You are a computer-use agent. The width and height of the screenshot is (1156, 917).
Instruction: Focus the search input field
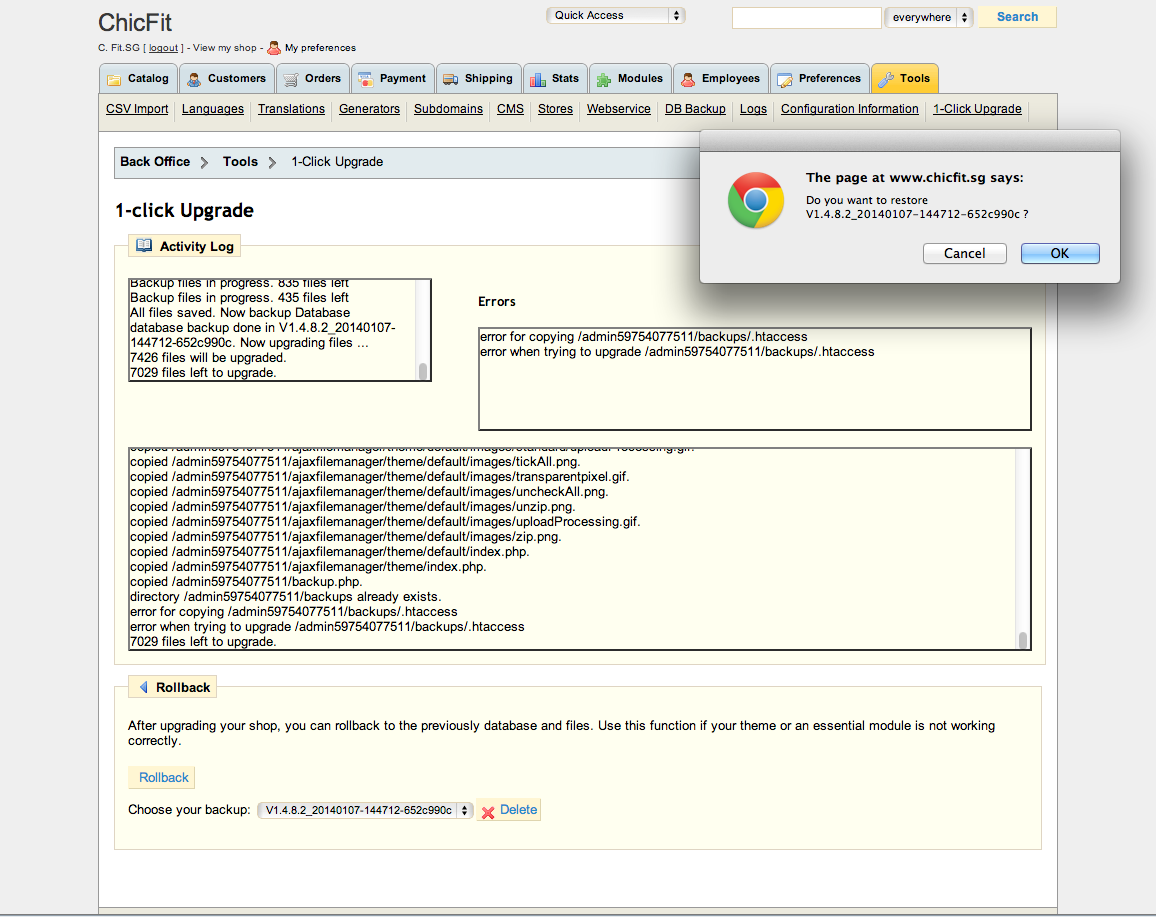(807, 18)
